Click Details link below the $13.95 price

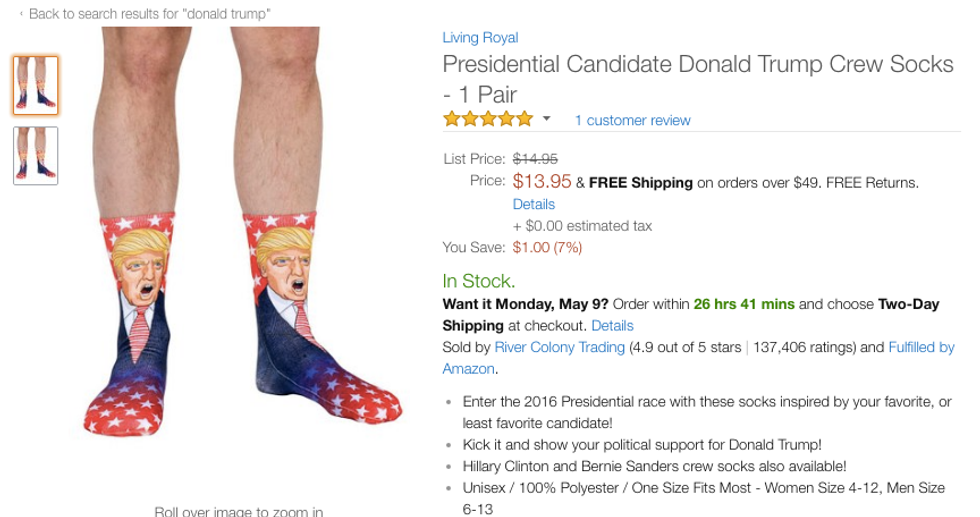(533, 204)
